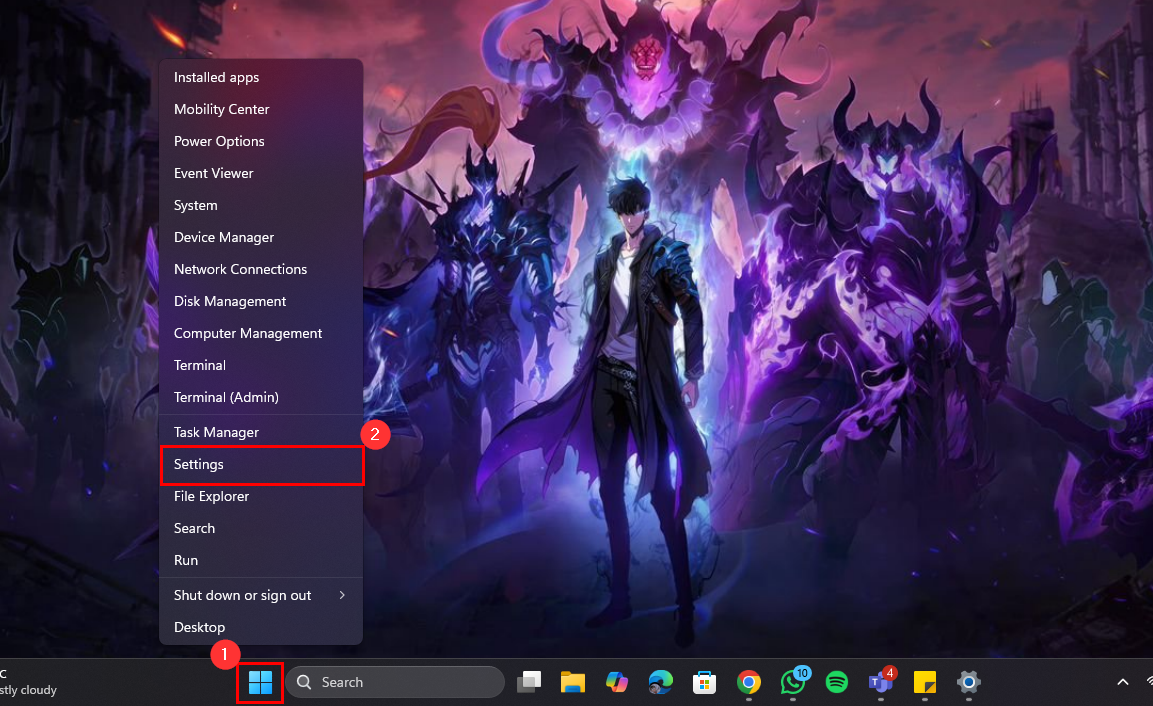Open Disk Management from the menu
This screenshot has height=706, width=1153.
click(x=230, y=301)
